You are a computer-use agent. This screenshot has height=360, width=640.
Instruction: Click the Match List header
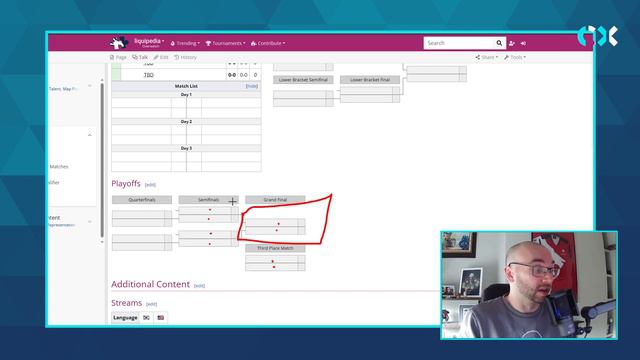186,86
